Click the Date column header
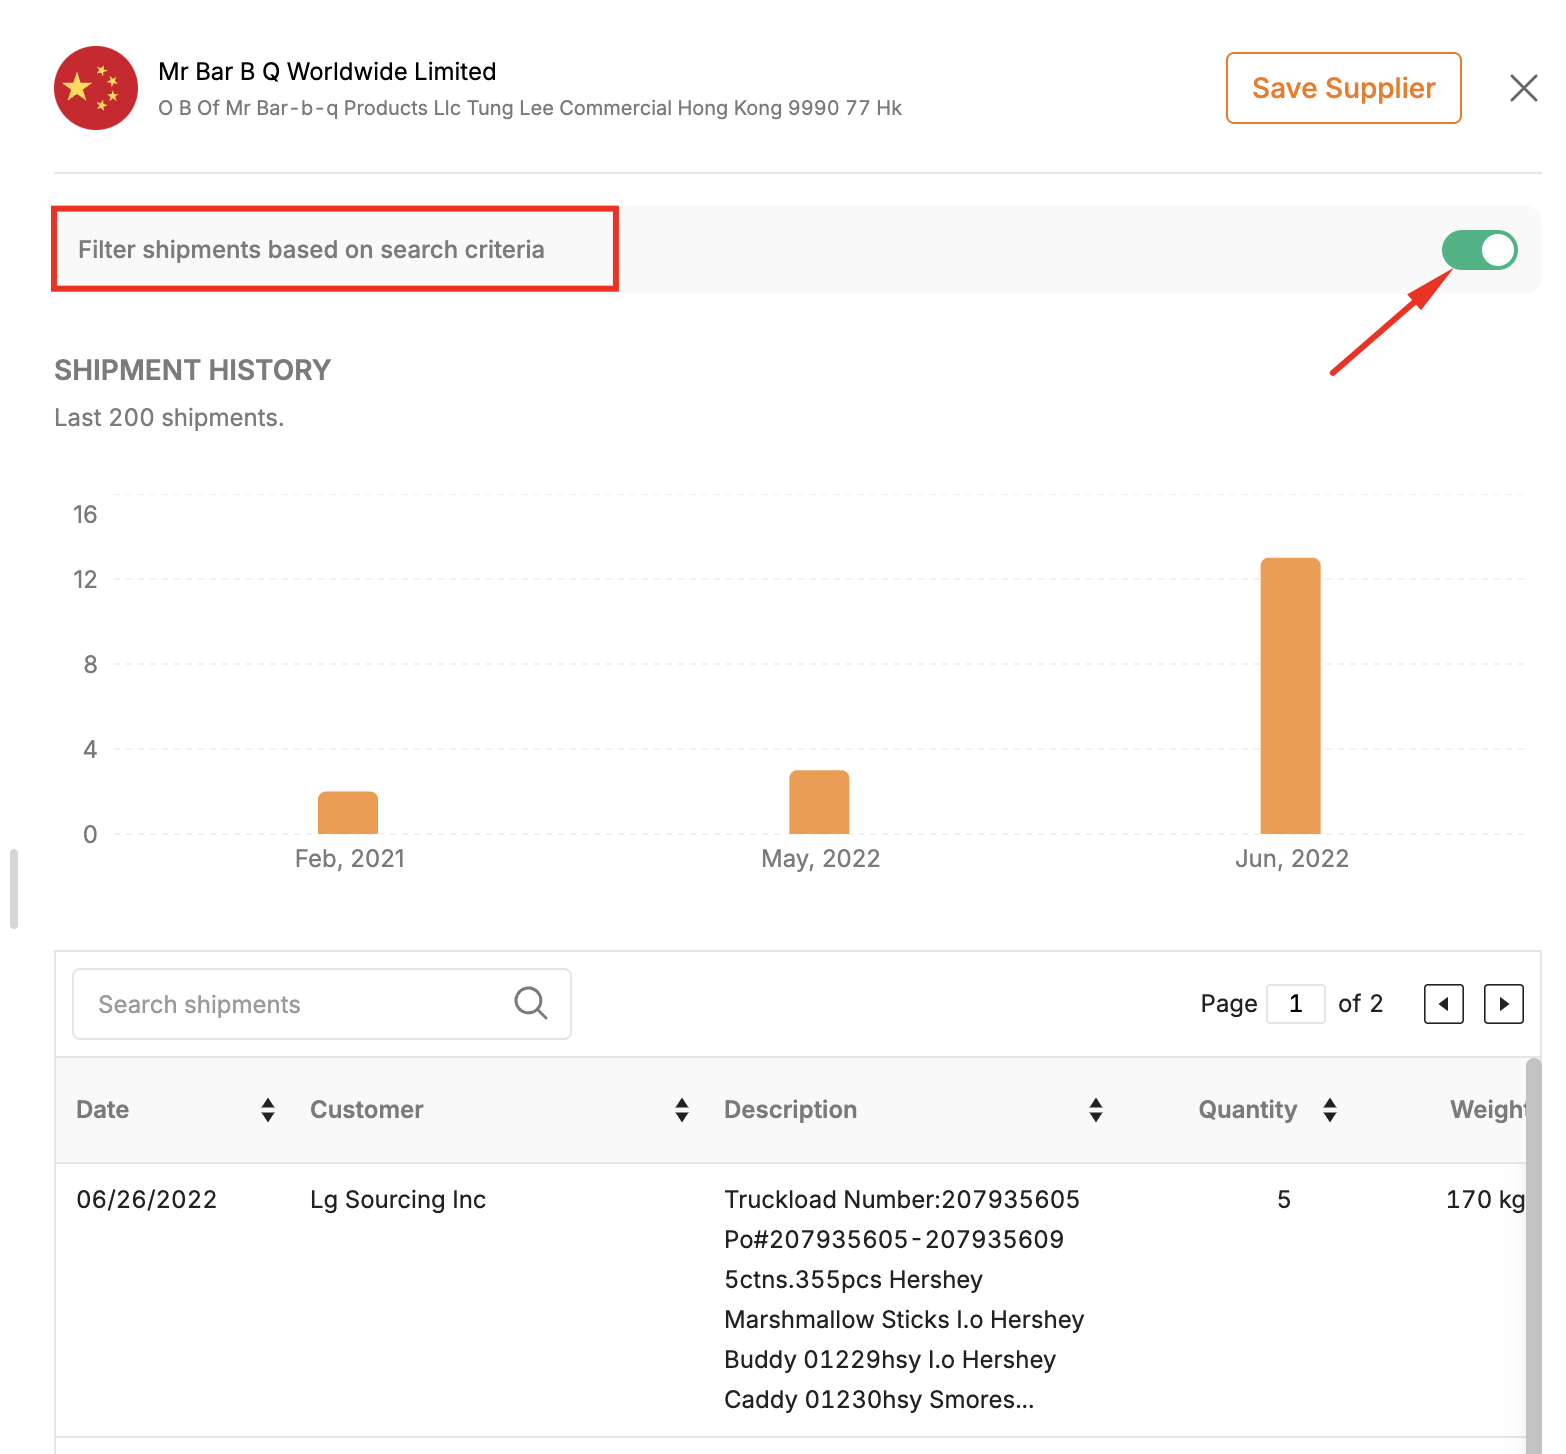Screen dimensions: 1566x1454 [x=103, y=1110]
